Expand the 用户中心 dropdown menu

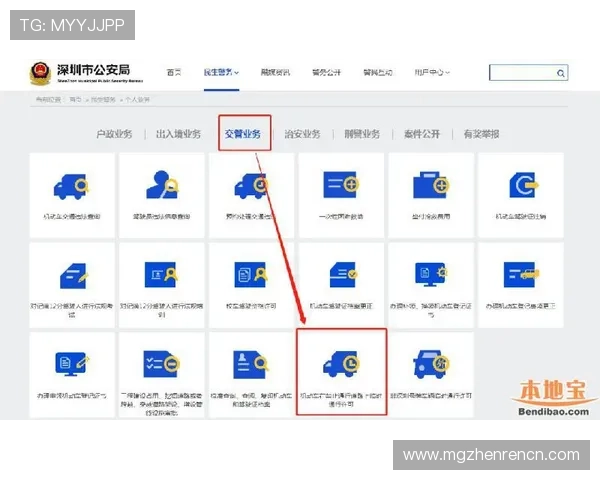tap(433, 73)
